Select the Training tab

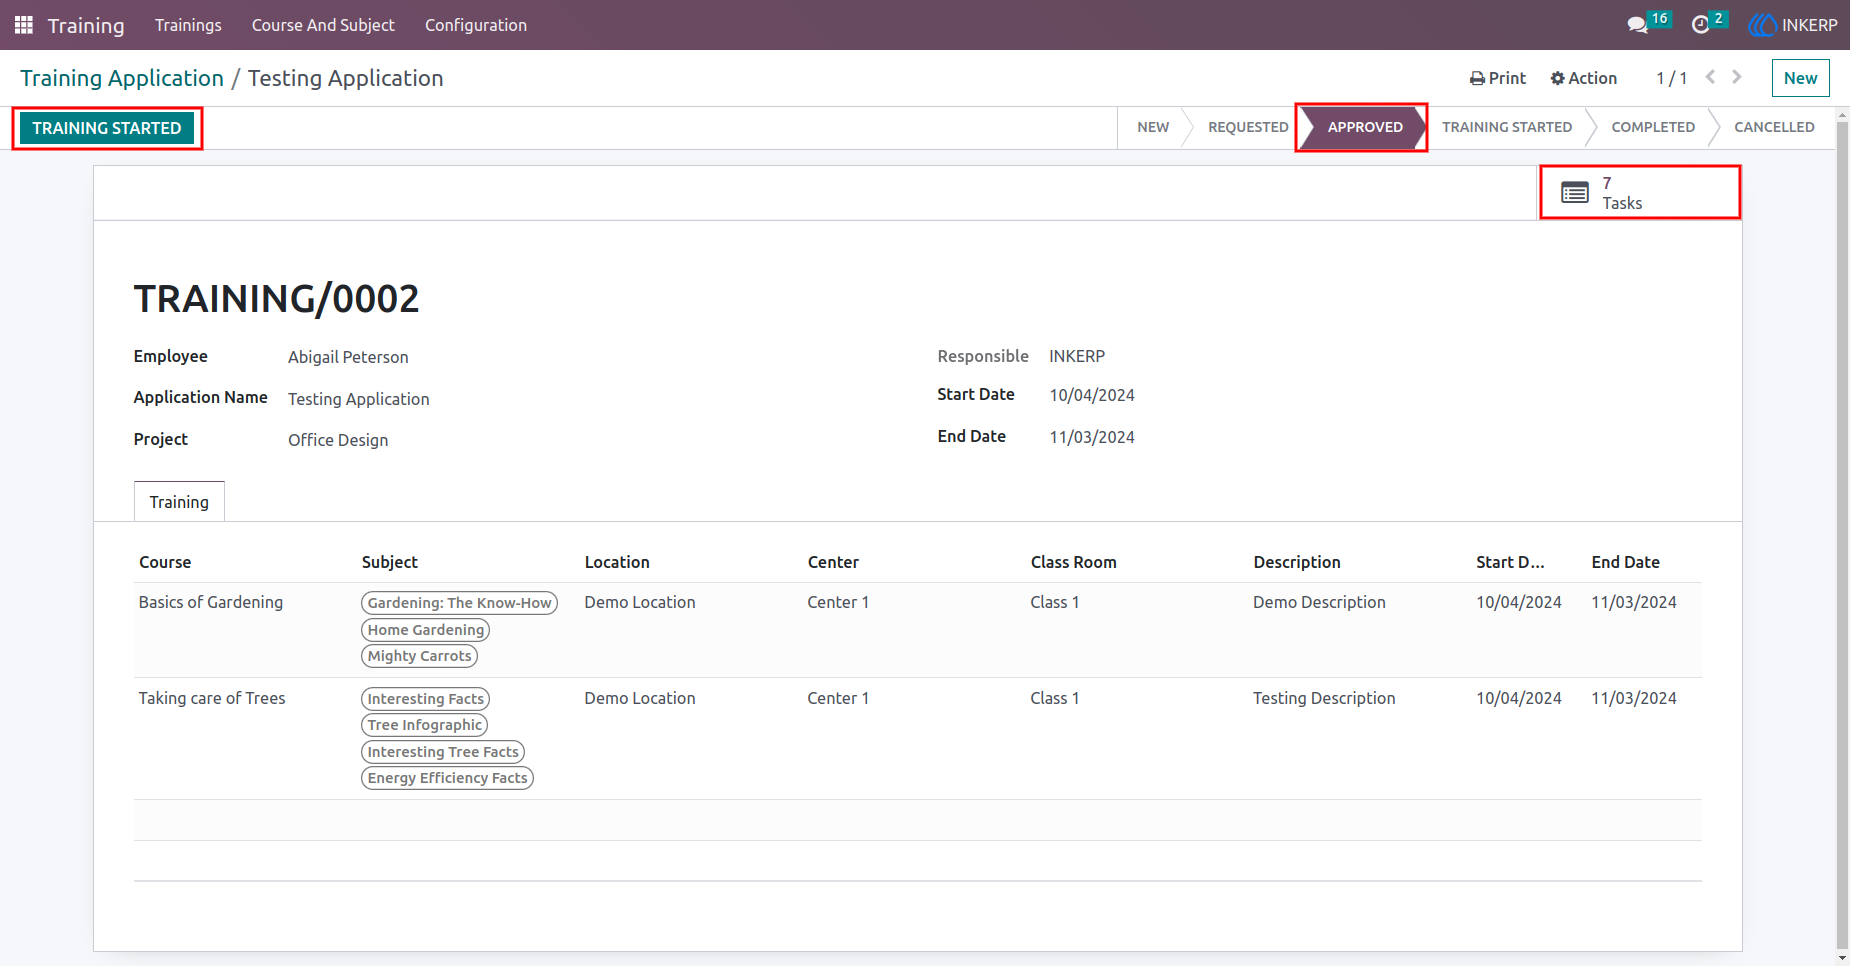point(179,502)
